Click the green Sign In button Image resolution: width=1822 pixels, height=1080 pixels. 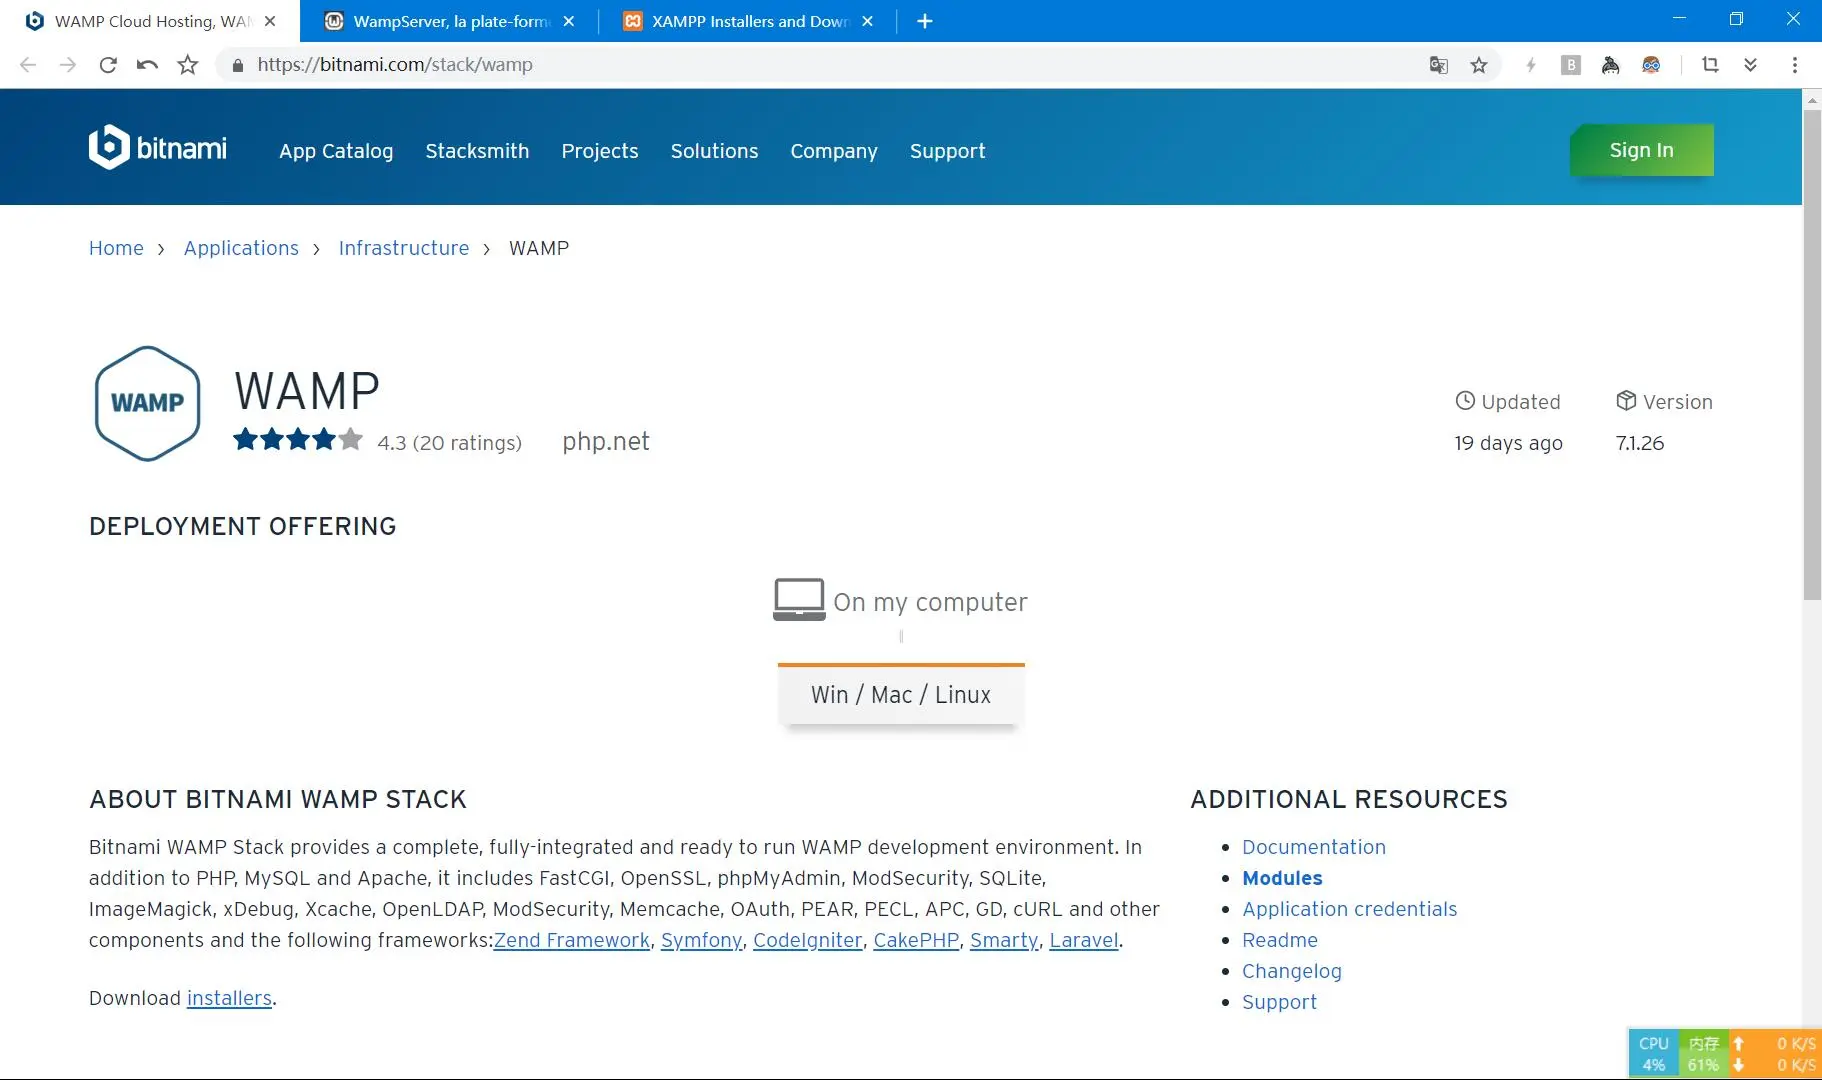pyautogui.click(x=1641, y=150)
